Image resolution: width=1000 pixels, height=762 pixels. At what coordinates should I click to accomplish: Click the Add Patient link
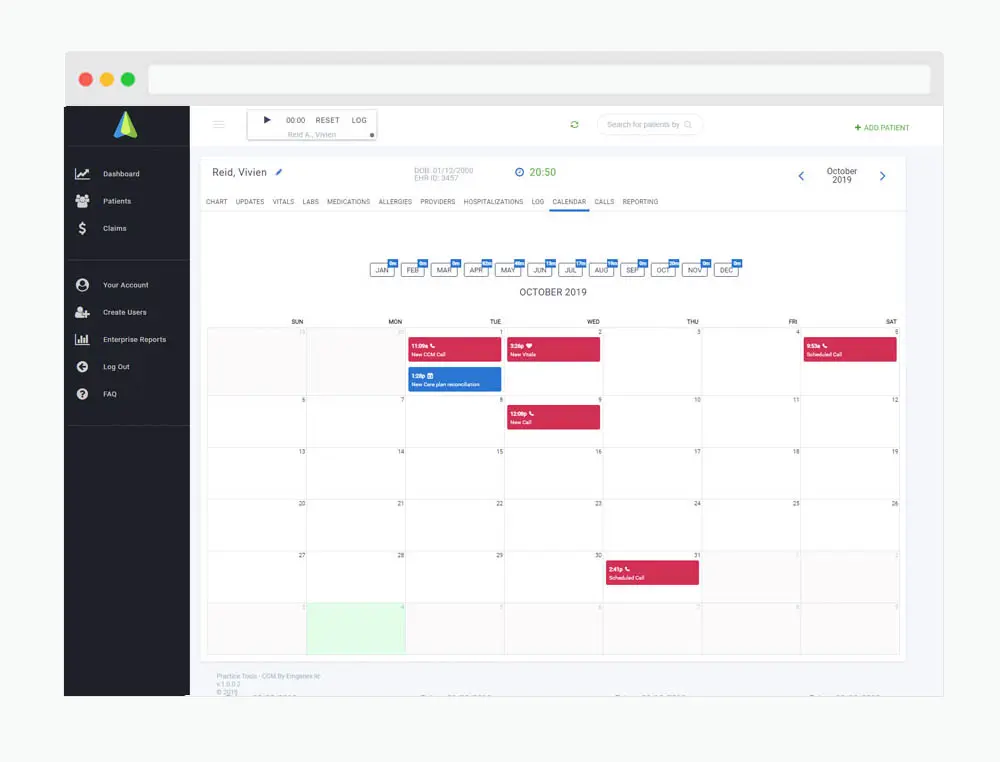point(882,128)
